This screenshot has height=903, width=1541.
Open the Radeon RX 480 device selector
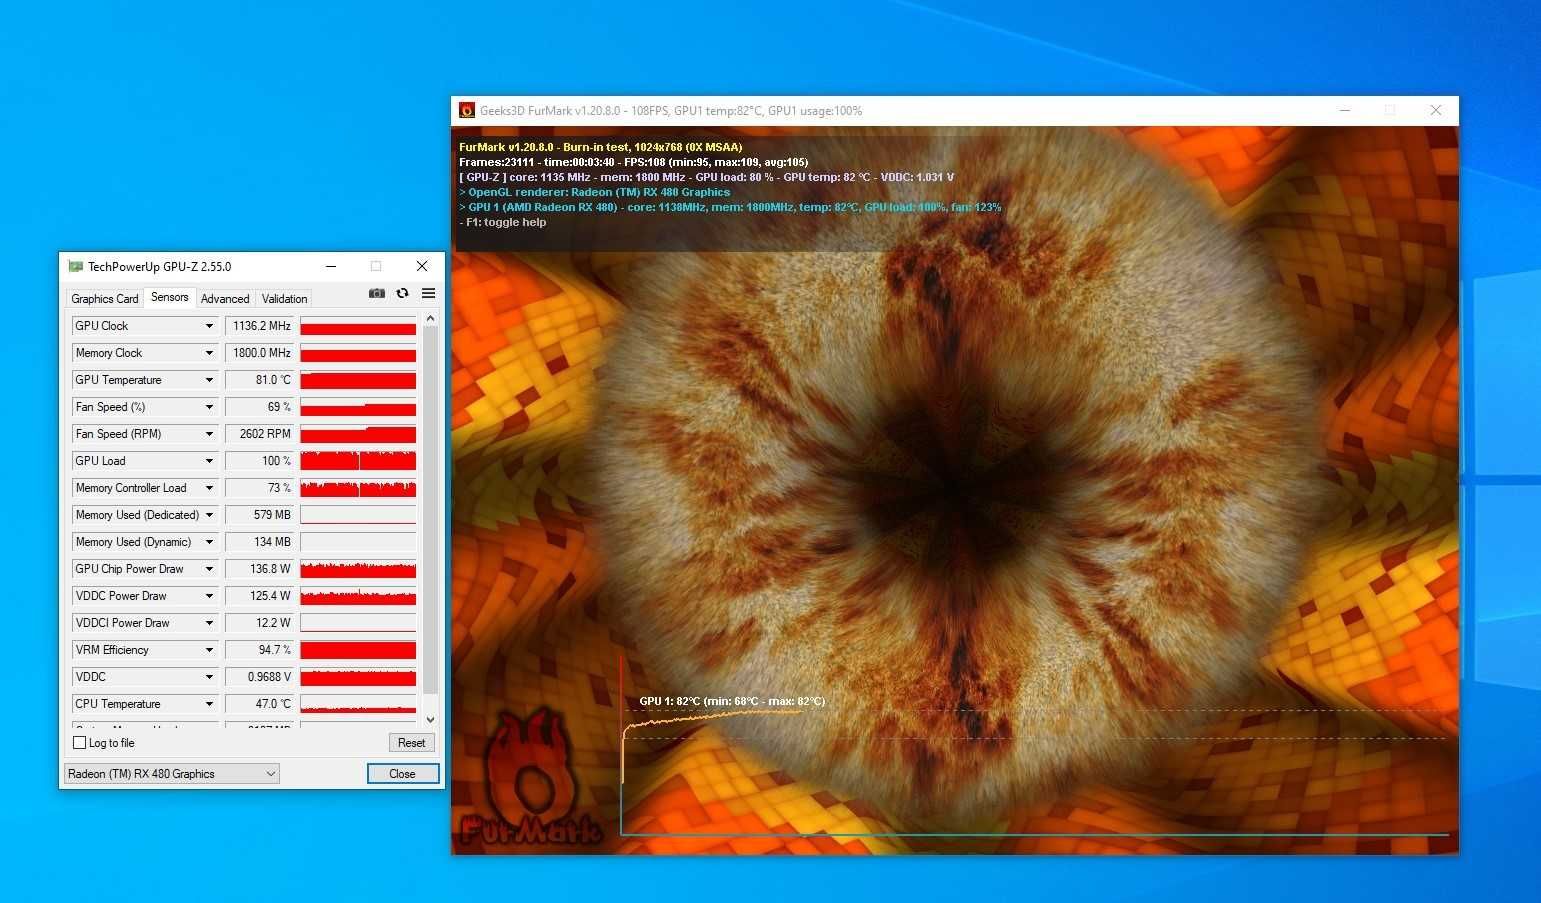click(x=171, y=774)
